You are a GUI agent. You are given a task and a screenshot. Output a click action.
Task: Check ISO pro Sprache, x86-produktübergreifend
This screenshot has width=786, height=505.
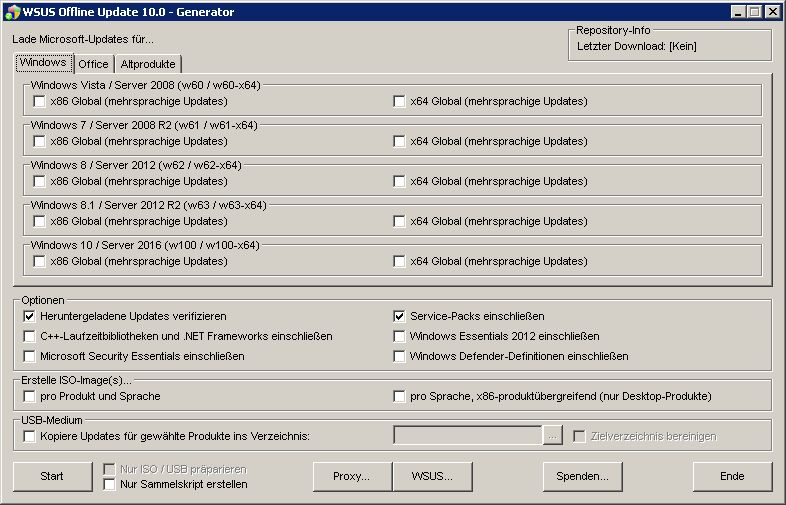[x=400, y=397]
